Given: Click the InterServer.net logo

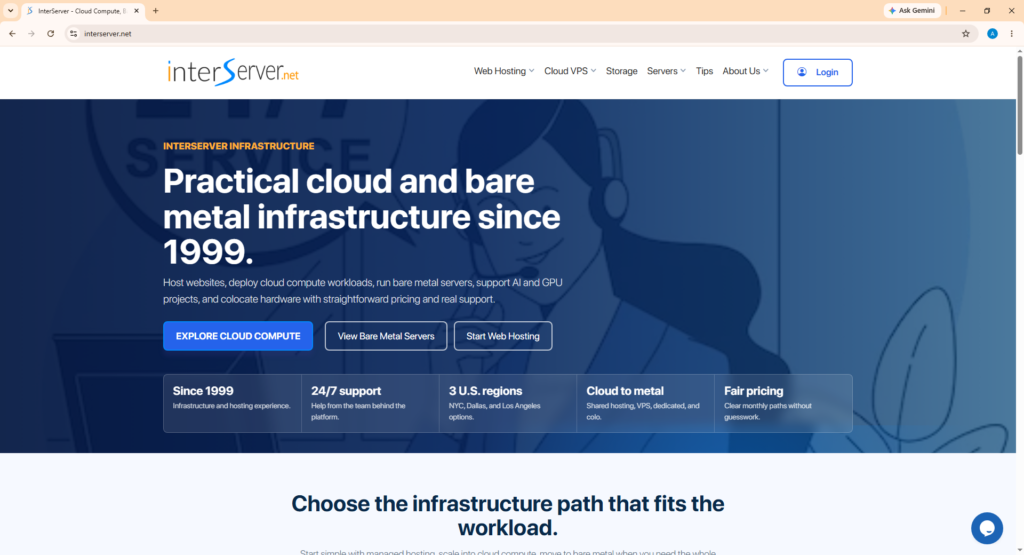Looking at the screenshot, I should (x=233, y=72).
